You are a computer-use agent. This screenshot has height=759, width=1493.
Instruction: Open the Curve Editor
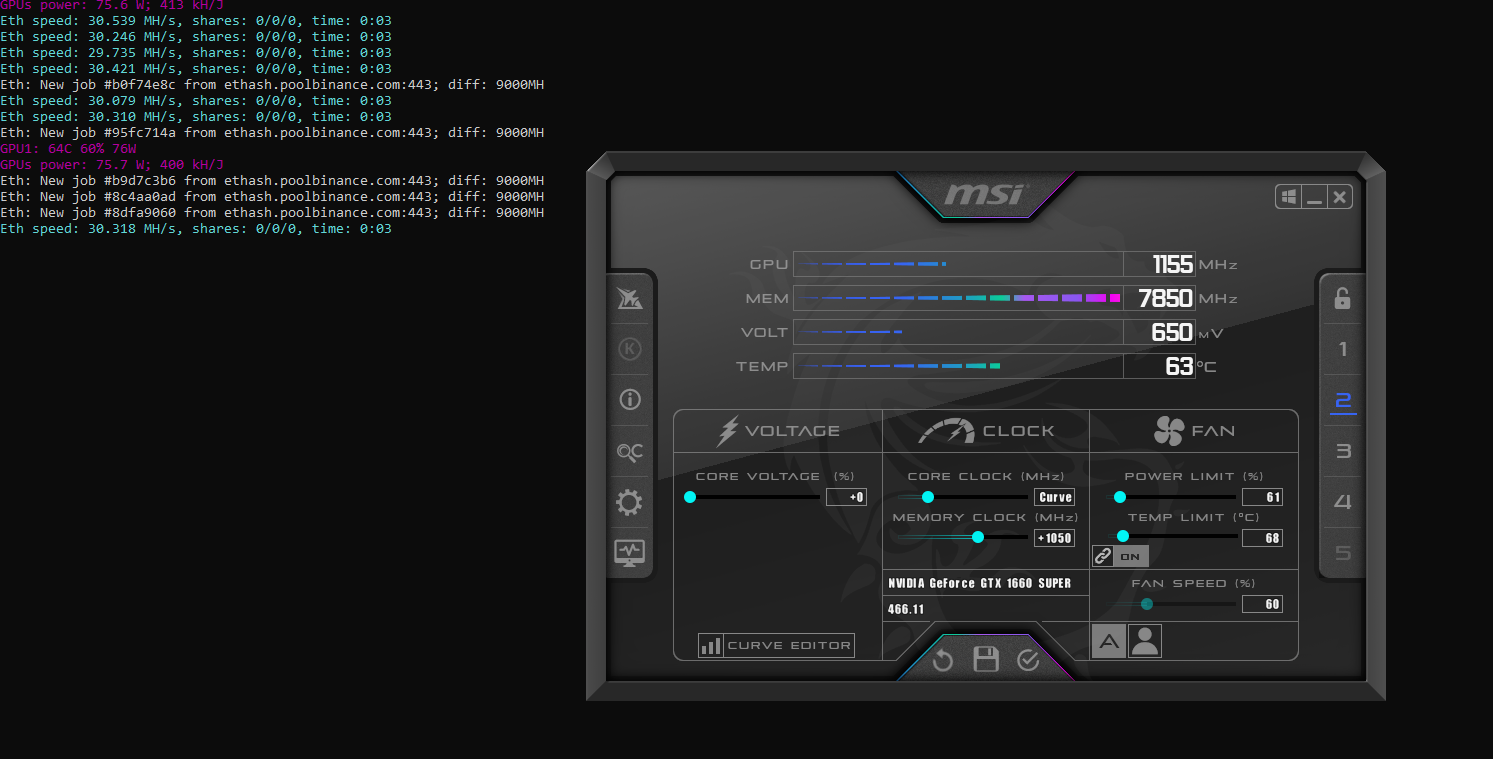coord(776,645)
